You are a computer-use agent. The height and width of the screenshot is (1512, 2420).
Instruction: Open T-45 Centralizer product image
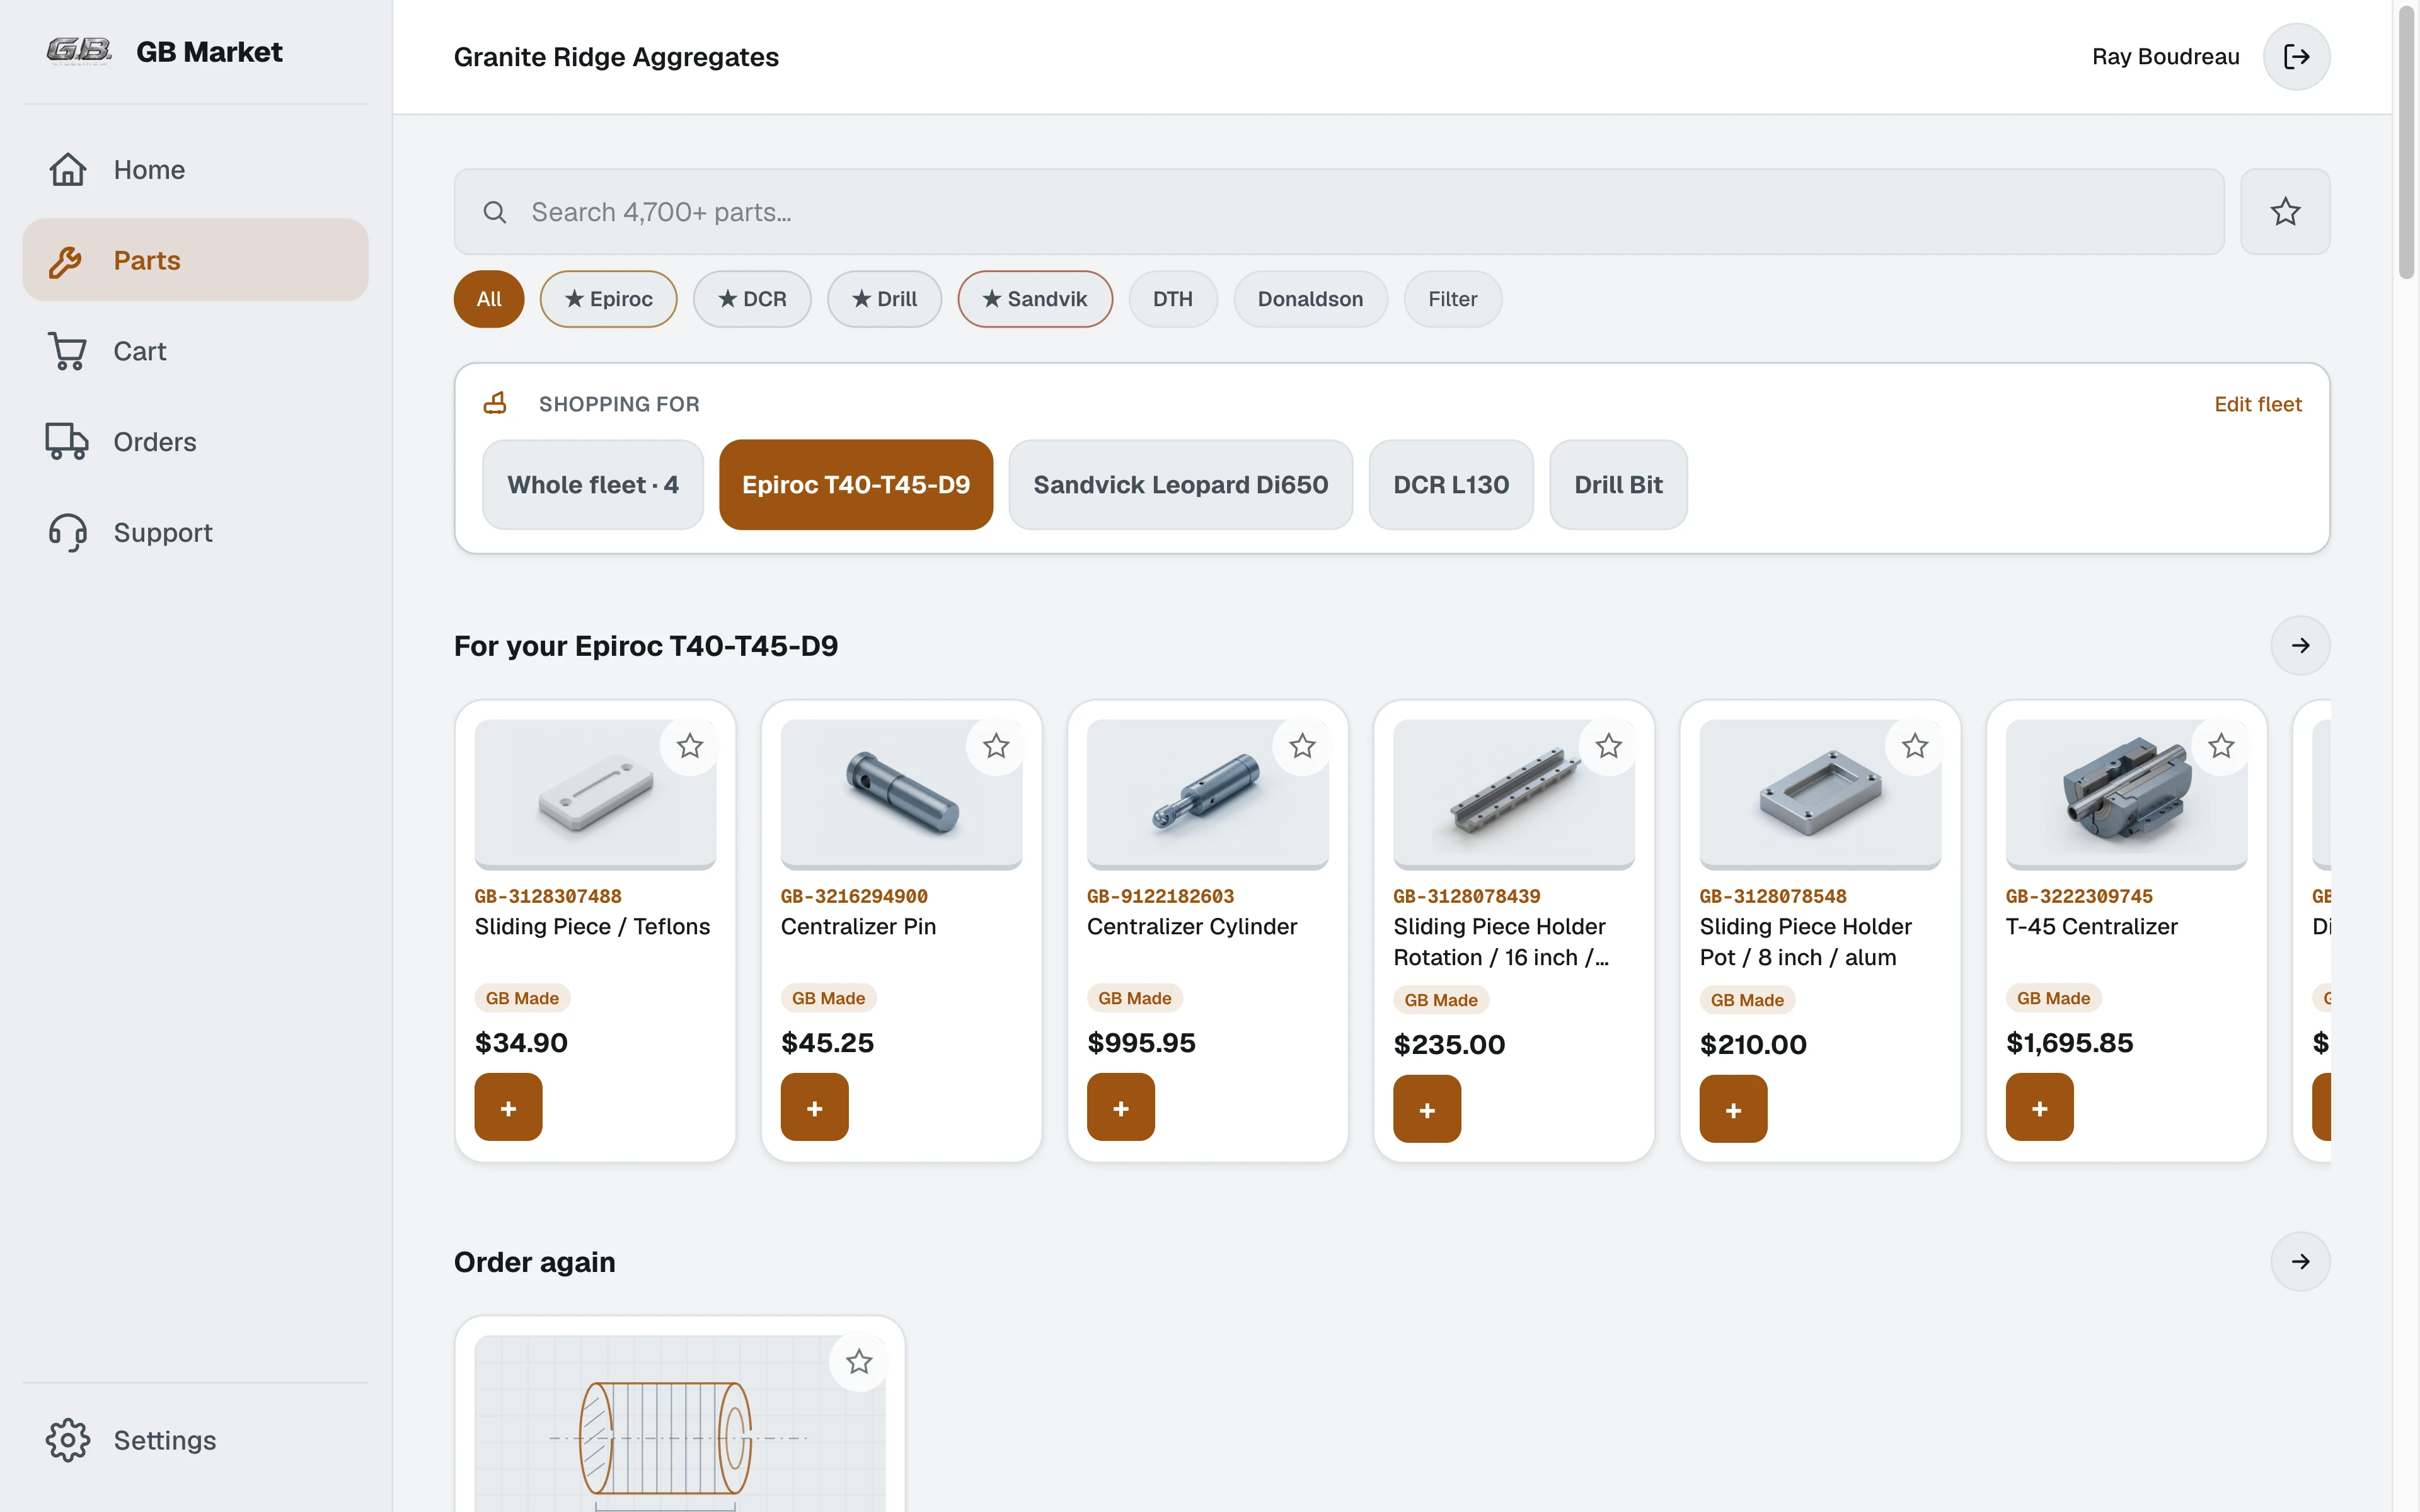tap(2126, 795)
